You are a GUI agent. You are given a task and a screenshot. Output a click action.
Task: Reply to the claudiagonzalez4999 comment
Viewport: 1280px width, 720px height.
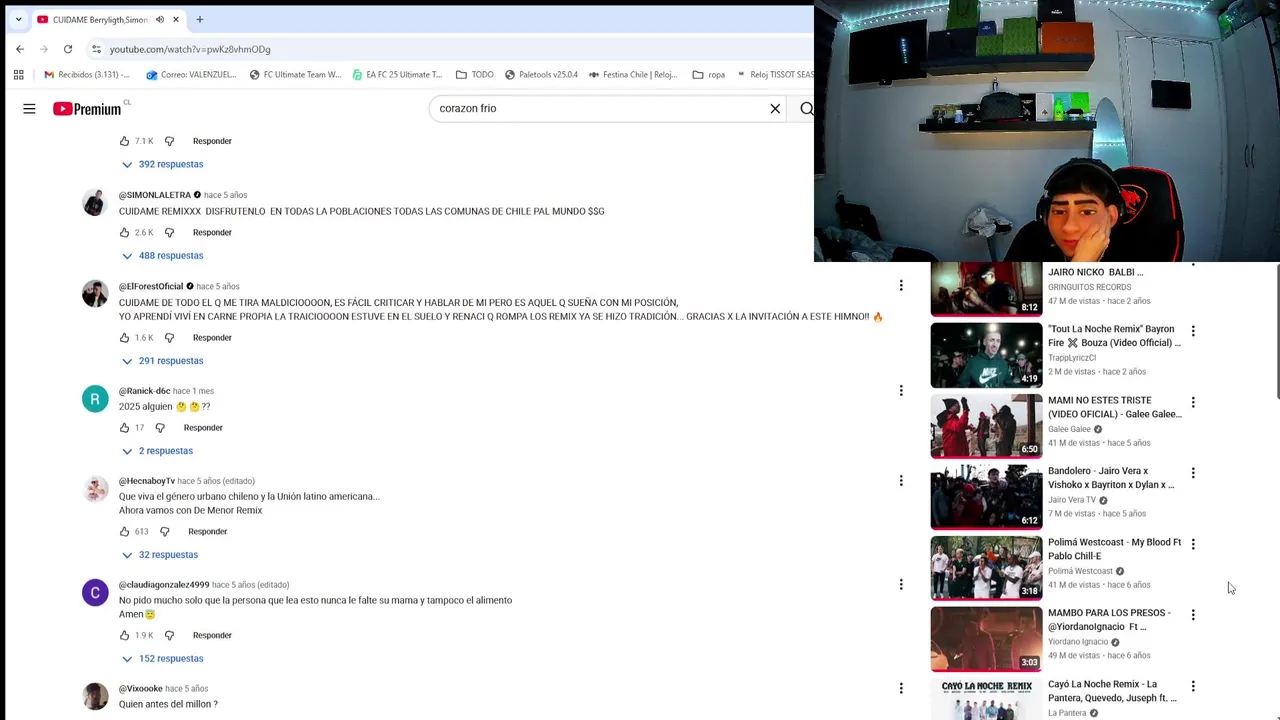(x=212, y=635)
